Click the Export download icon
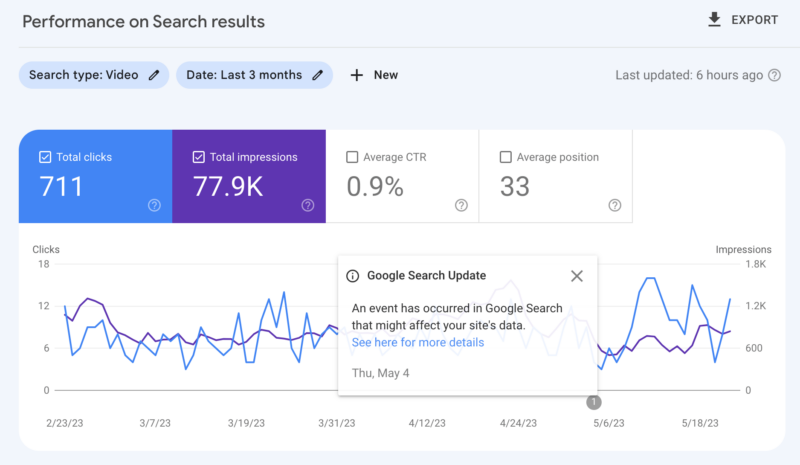The width and height of the screenshot is (800, 465). click(714, 19)
